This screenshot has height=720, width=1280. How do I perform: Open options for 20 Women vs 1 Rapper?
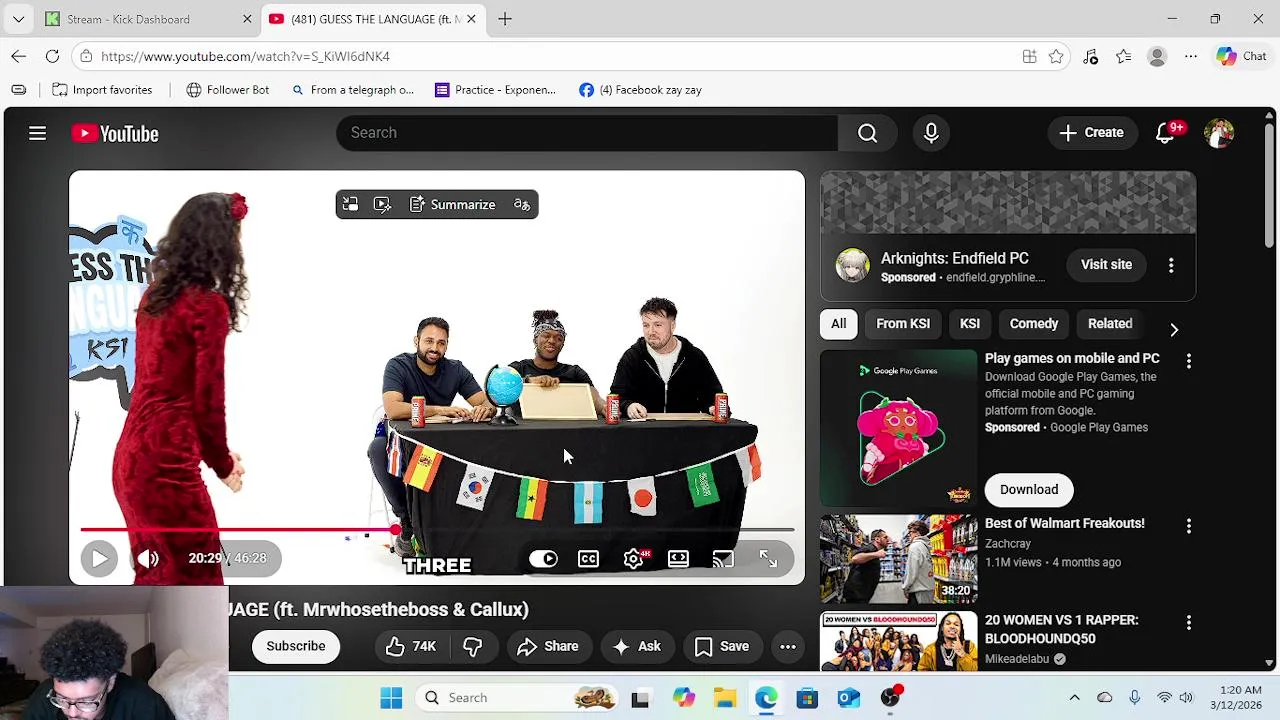1189,623
